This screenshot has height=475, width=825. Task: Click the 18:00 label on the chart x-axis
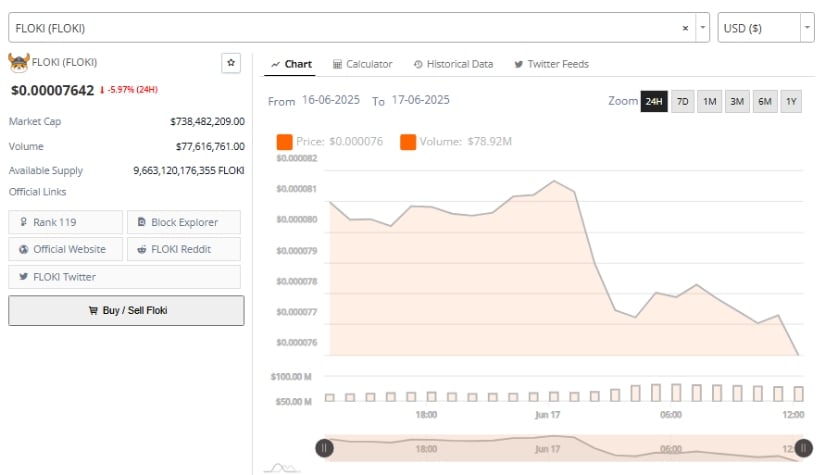(x=426, y=415)
